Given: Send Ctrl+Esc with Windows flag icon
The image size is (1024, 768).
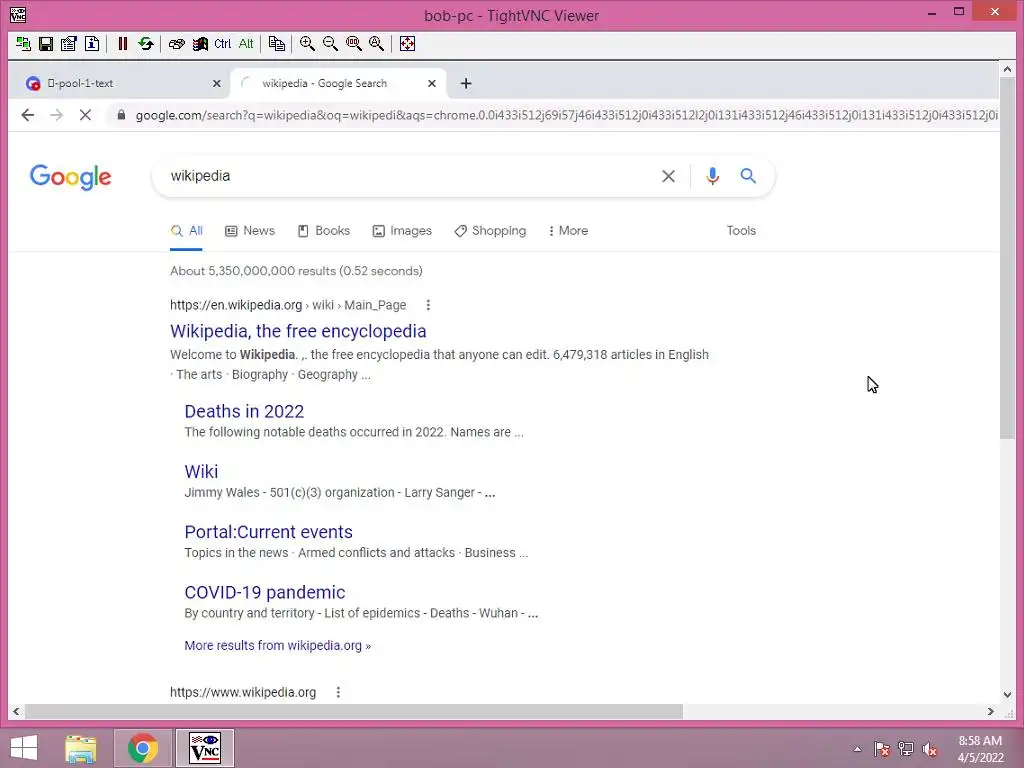Looking at the screenshot, I should [200, 44].
